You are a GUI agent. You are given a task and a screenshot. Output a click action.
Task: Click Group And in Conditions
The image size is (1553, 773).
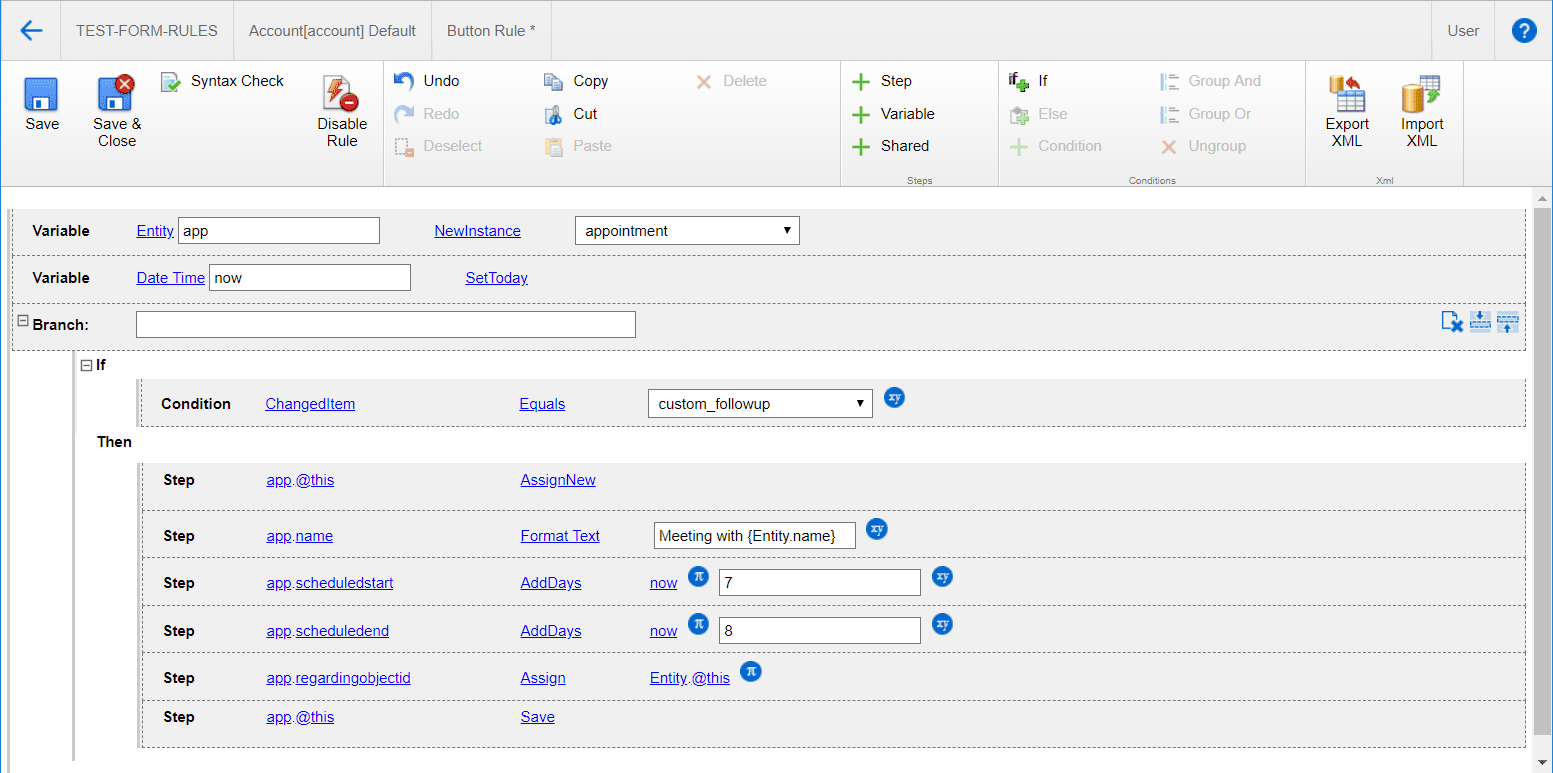click(x=1210, y=81)
